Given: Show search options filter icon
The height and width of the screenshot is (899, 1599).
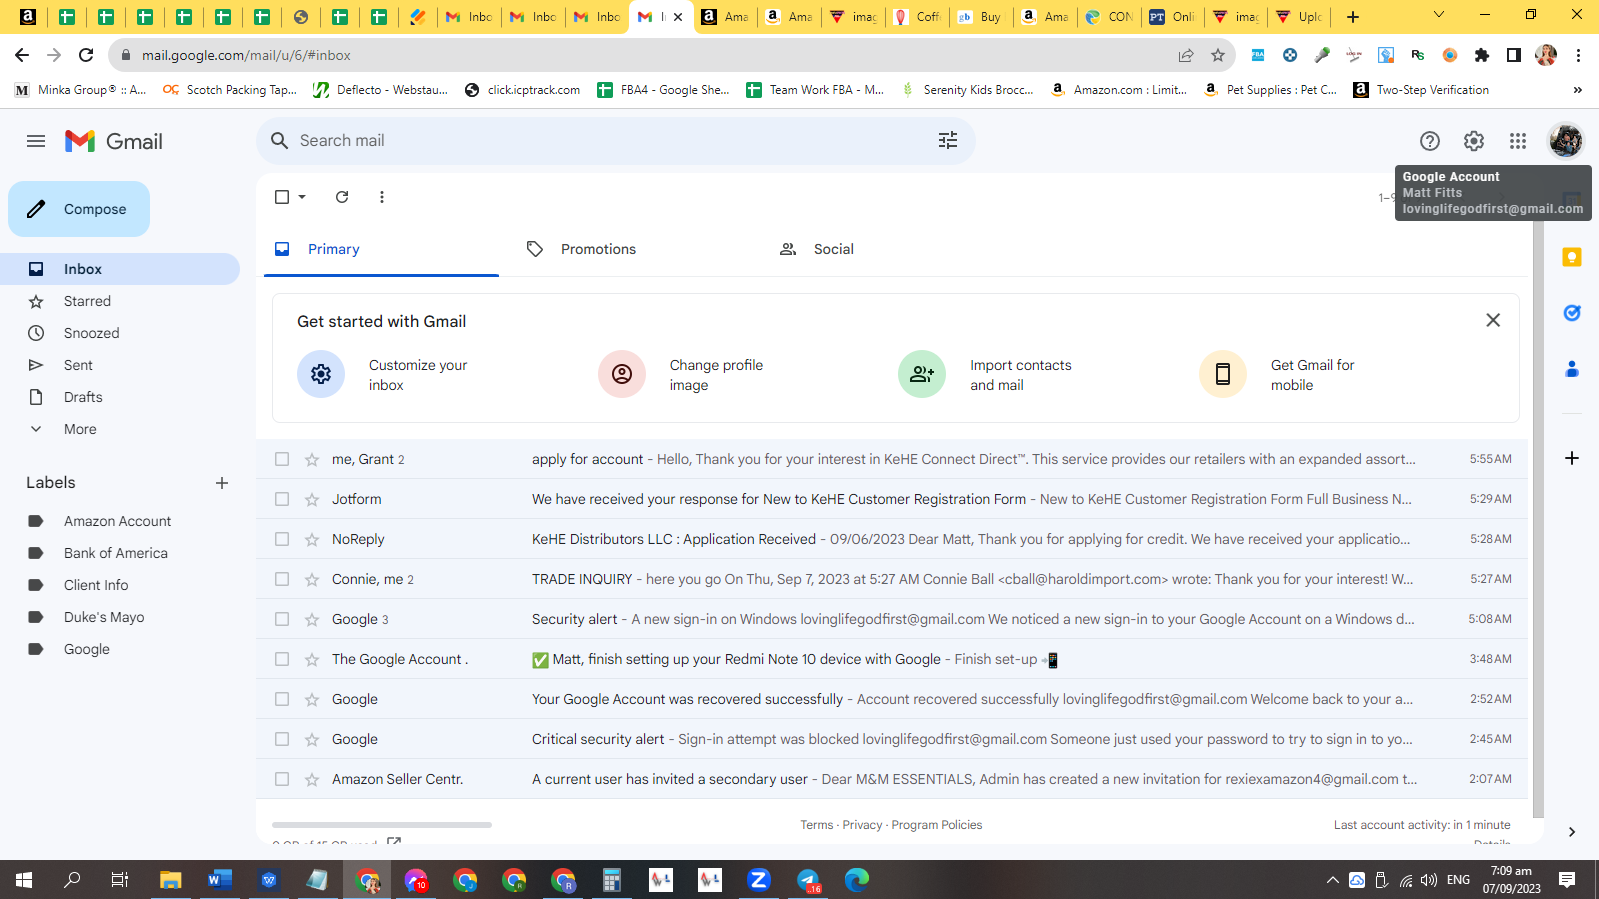Looking at the screenshot, I should pos(948,141).
